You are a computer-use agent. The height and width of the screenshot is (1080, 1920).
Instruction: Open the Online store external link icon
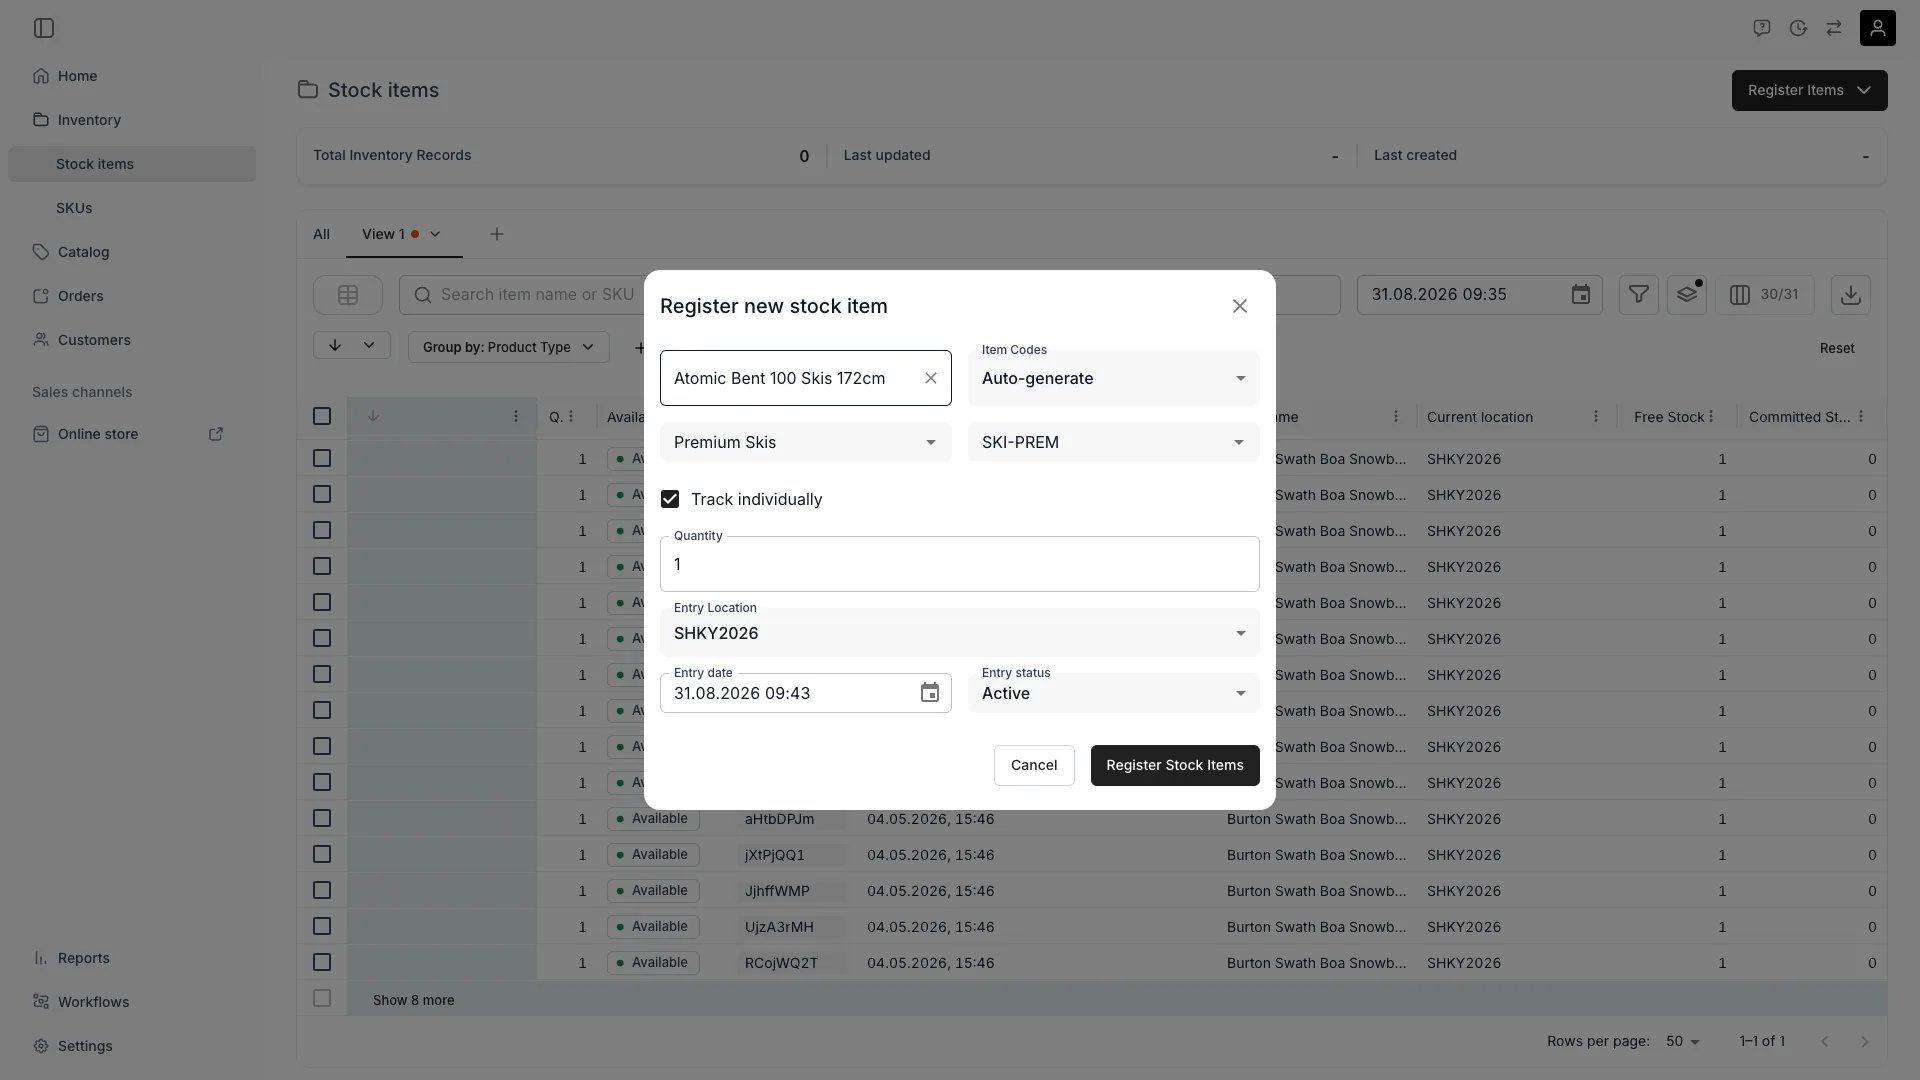pos(216,434)
